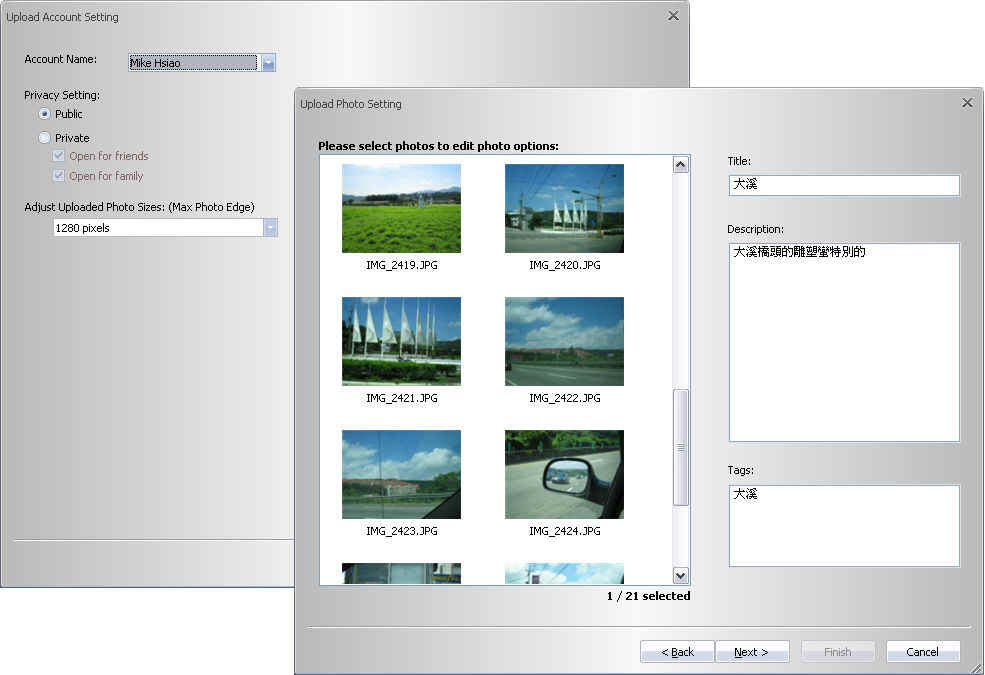Click into the Description text area
Image resolution: width=985 pixels, height=675 pixels.
844,342
